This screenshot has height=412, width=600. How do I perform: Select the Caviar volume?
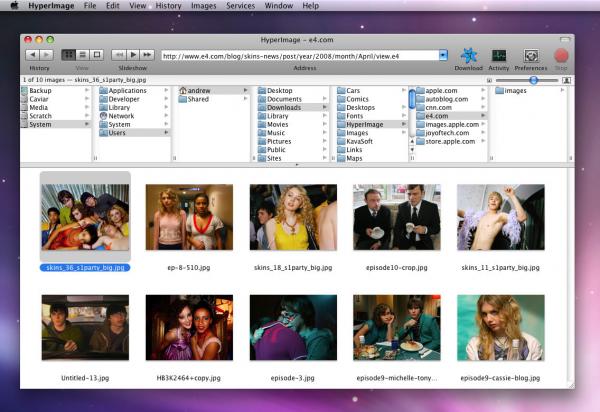(x=55, y=99)
